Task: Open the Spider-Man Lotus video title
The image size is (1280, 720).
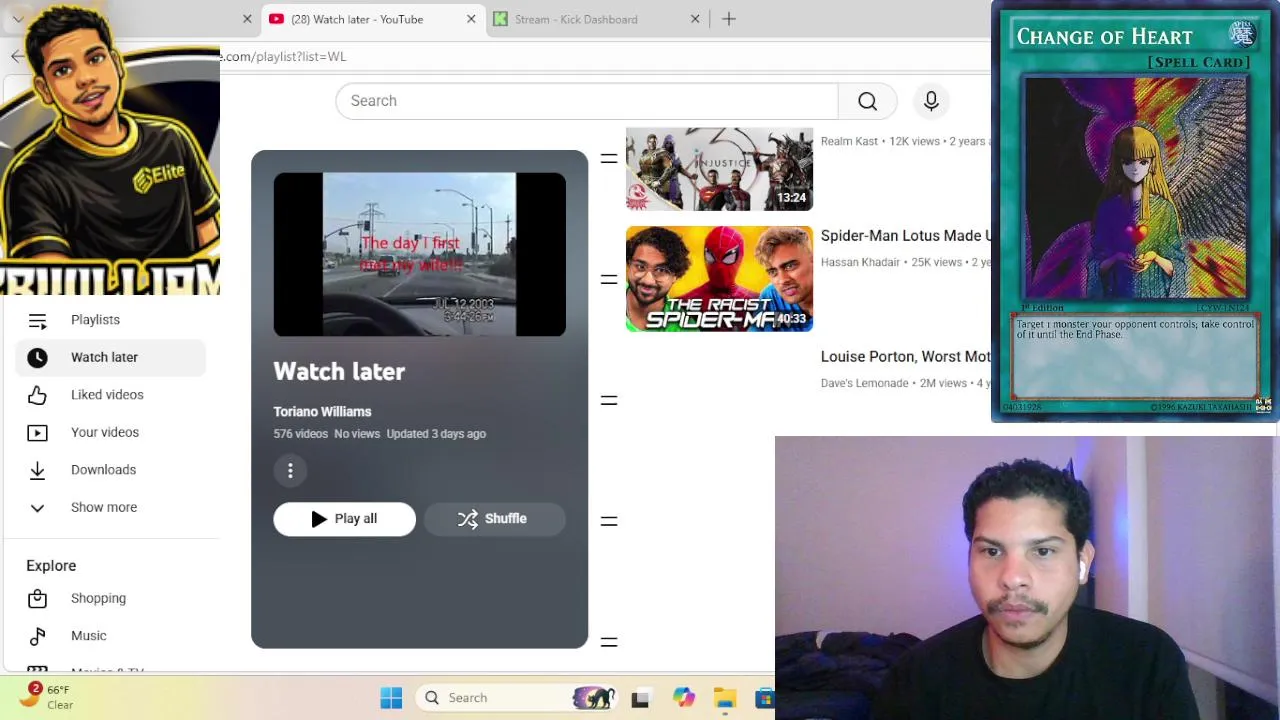Action: coord(906,236)
